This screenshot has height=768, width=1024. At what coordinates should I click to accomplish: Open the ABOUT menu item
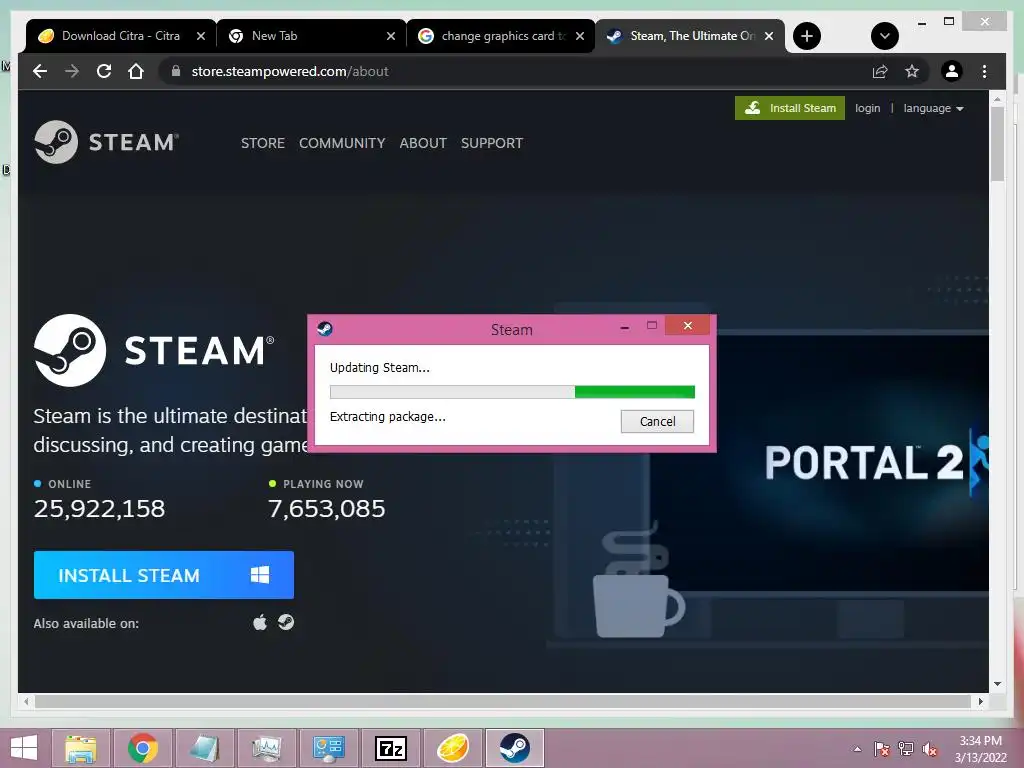[423, 143]
